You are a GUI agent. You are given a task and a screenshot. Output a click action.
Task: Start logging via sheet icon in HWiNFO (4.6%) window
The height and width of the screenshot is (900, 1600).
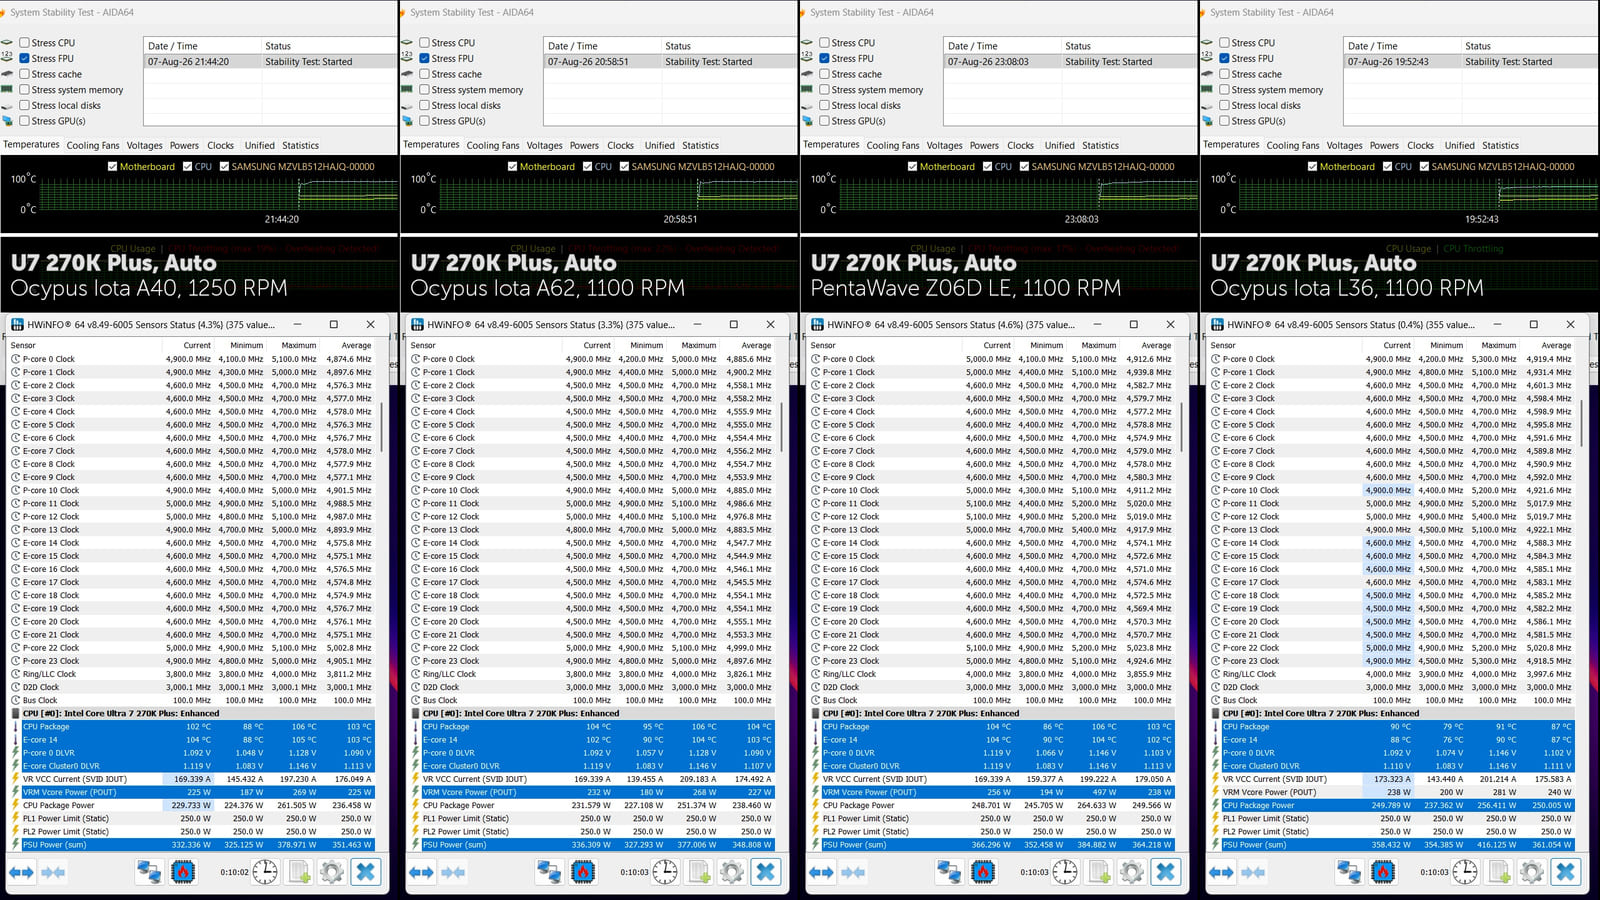click(x=1099, y=872)
